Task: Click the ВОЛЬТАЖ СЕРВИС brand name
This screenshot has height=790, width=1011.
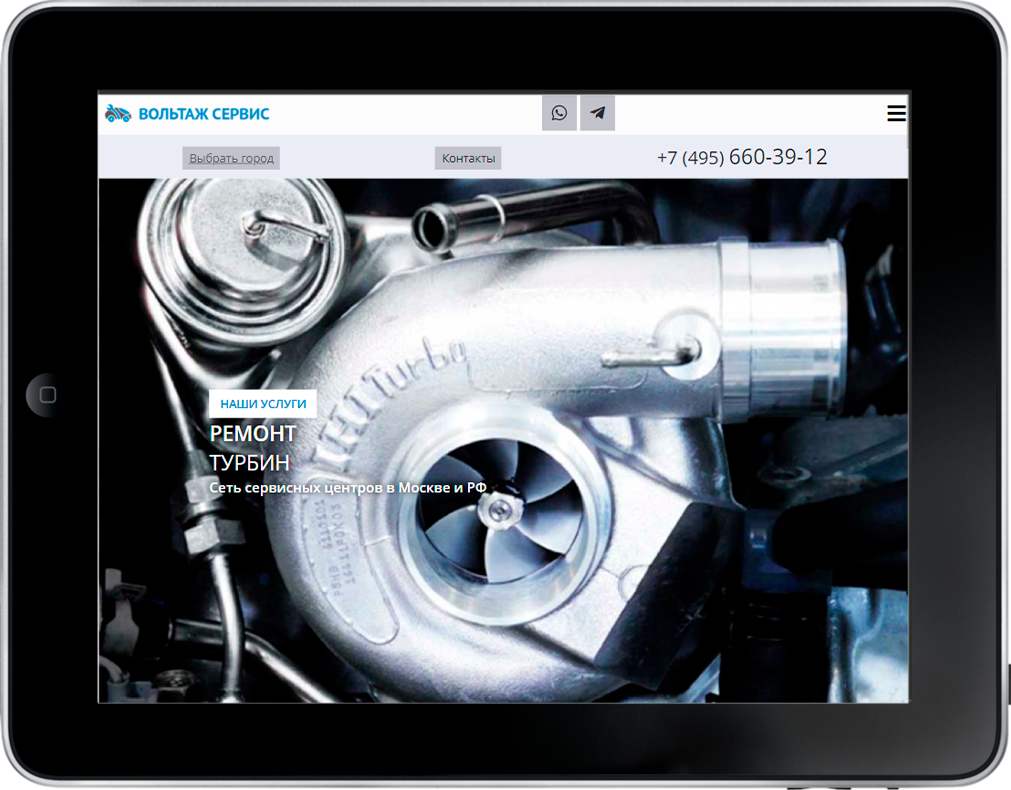Action: pos(204,114)
